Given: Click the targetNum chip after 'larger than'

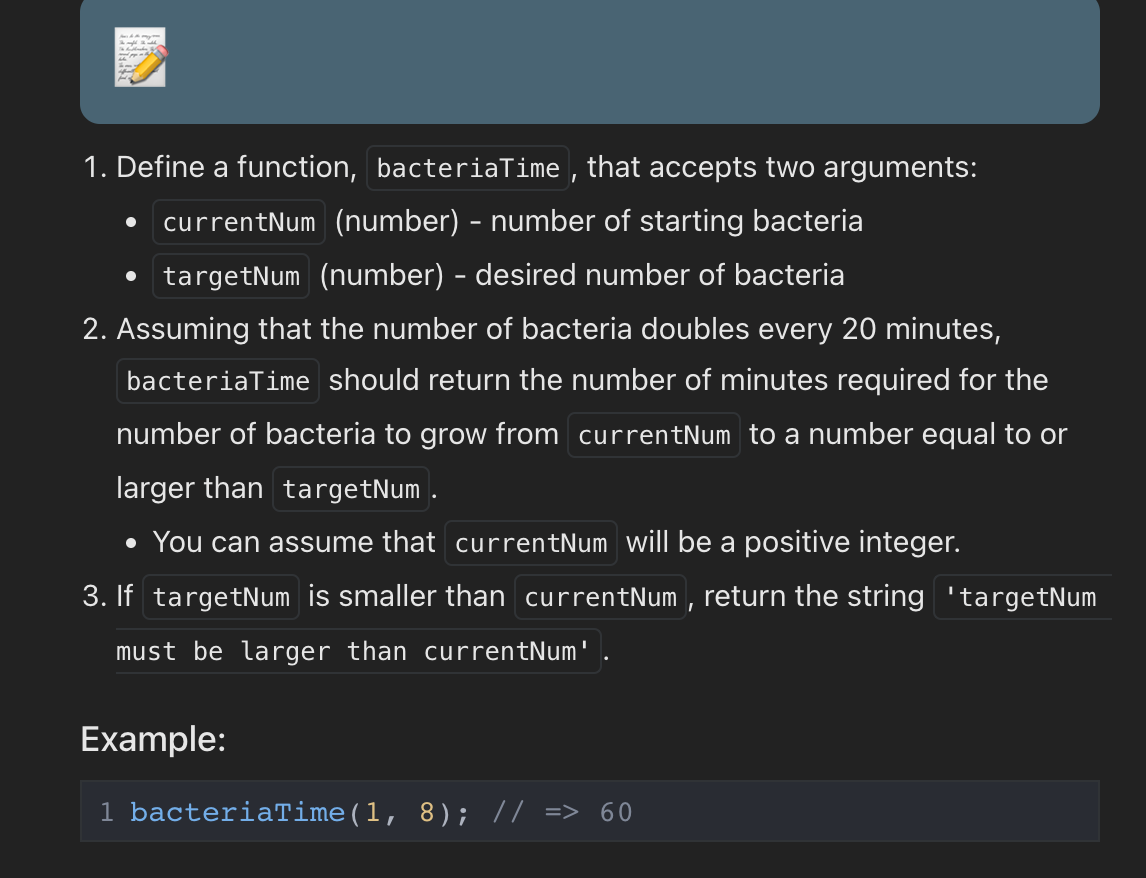Looking at the screenshot, I should (351, 489).
